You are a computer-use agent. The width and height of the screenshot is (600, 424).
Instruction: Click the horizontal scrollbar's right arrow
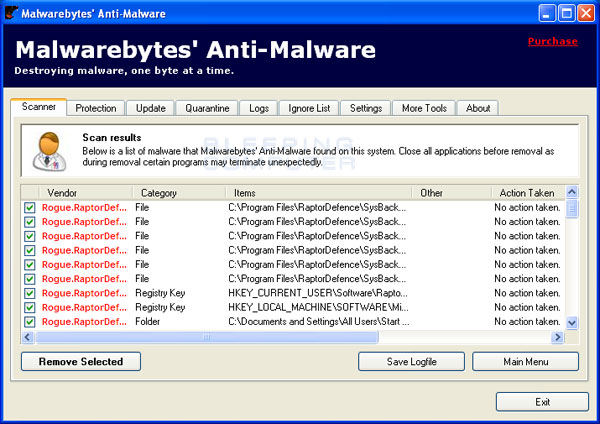click(557, 337)
